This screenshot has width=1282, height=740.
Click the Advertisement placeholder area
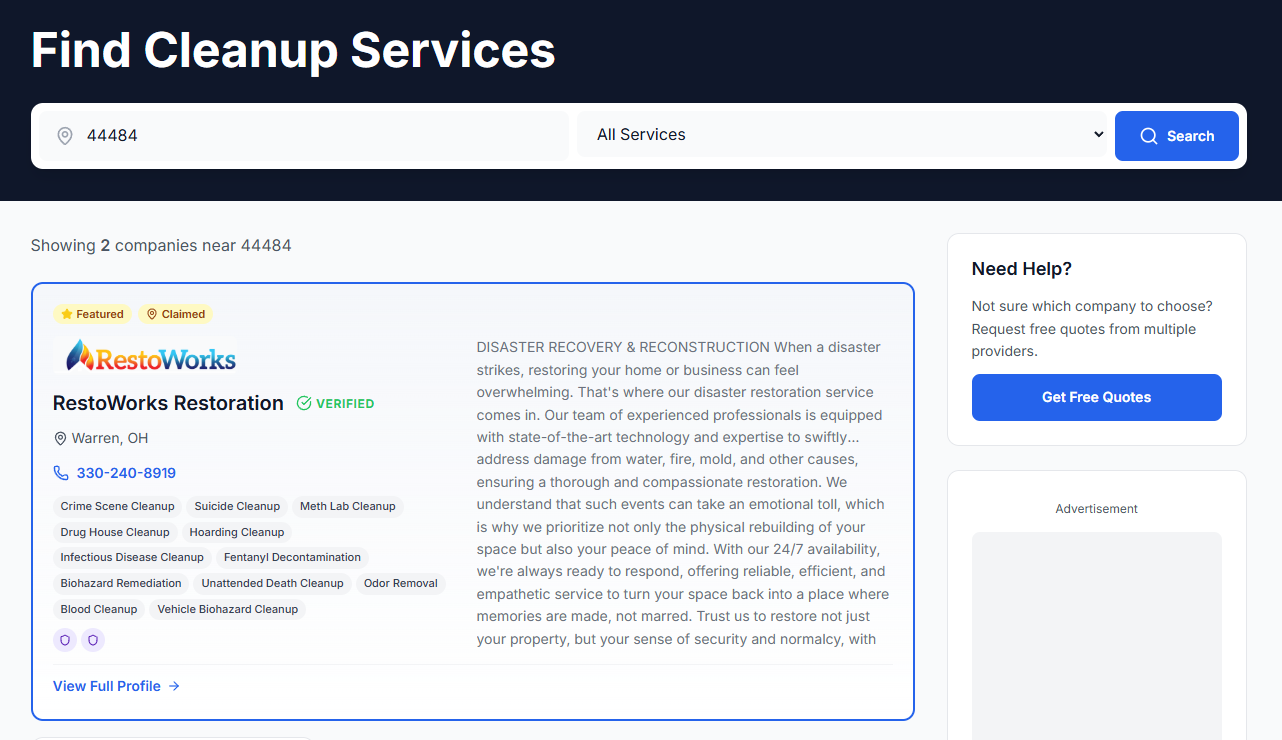pyautogui.click(x=1096, y=636)
